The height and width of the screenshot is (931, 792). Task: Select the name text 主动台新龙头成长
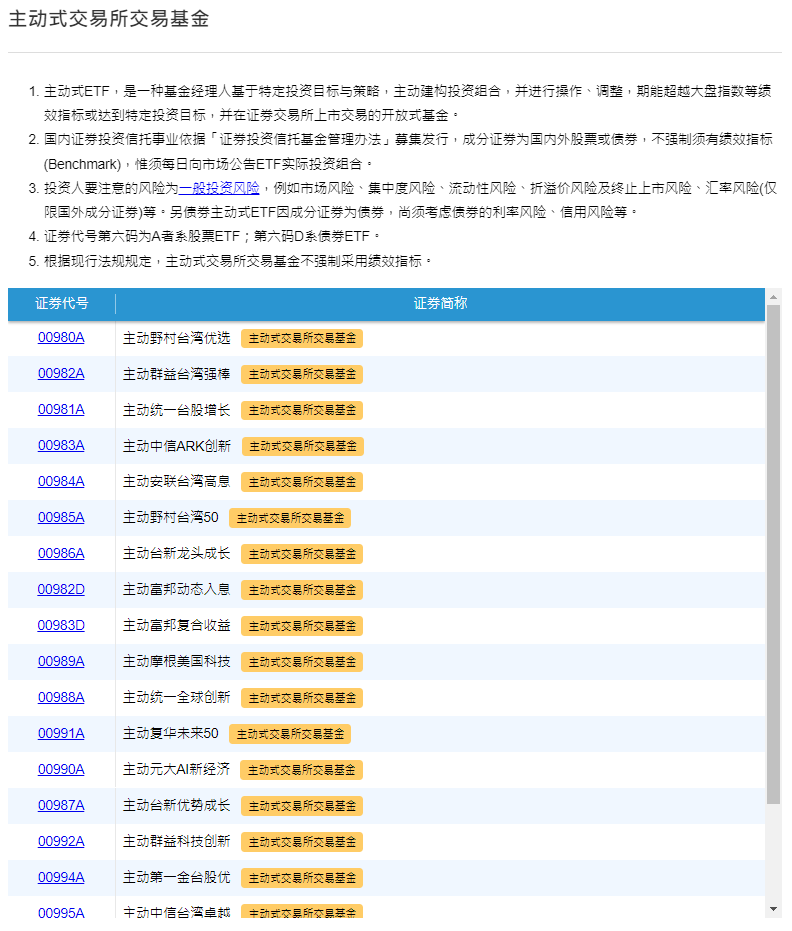click(176, 554)
